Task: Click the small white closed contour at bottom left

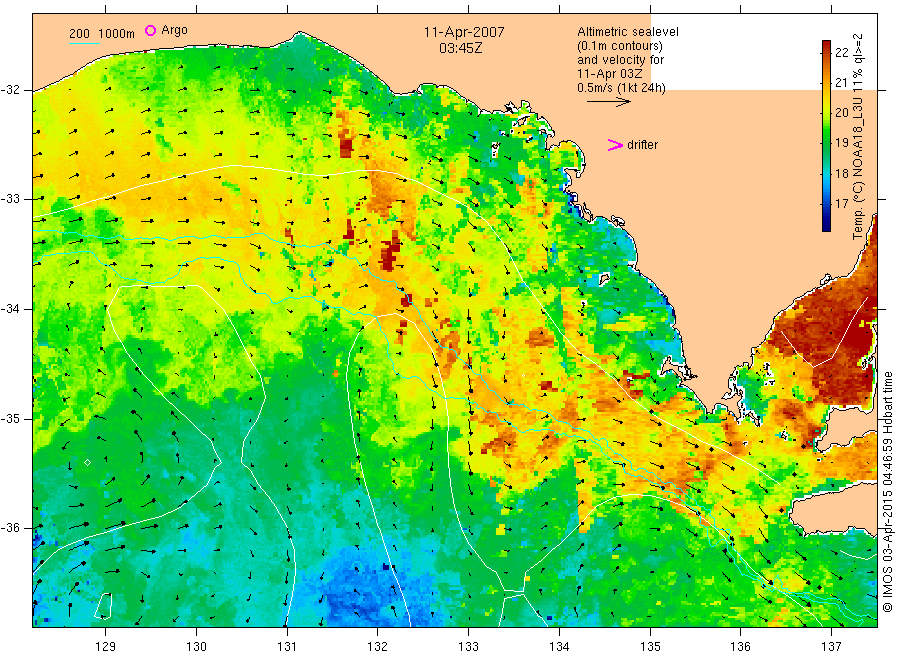Action: click(103, 606)
